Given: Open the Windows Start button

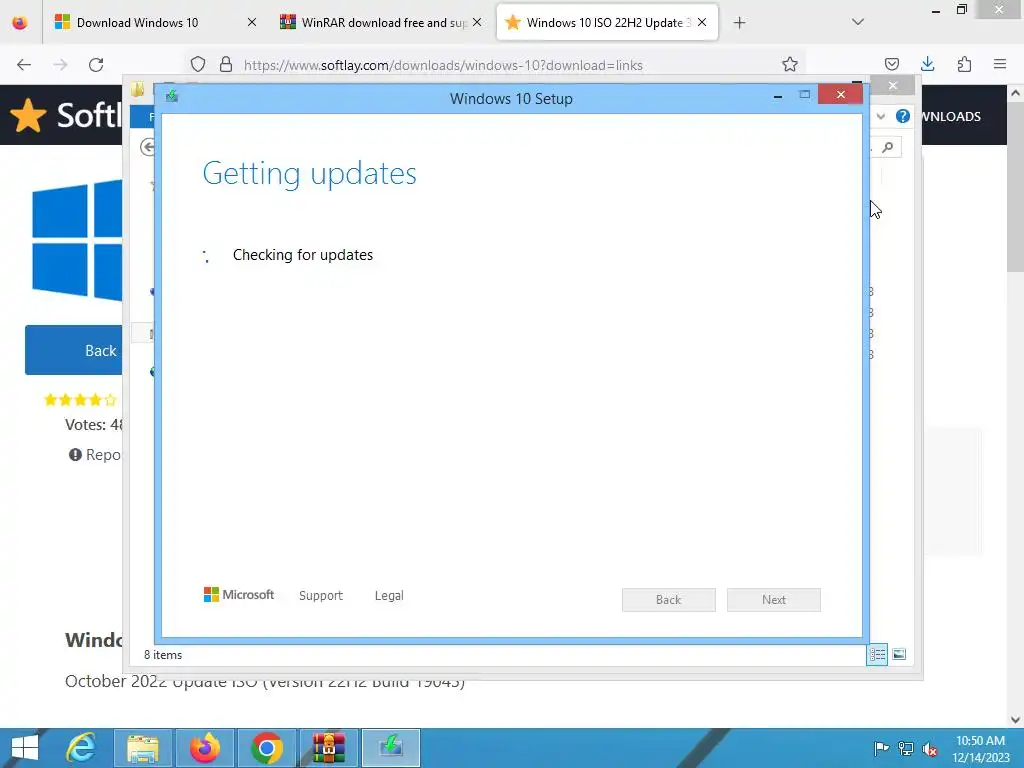Looking at the screenshot, I should (25, 748).
